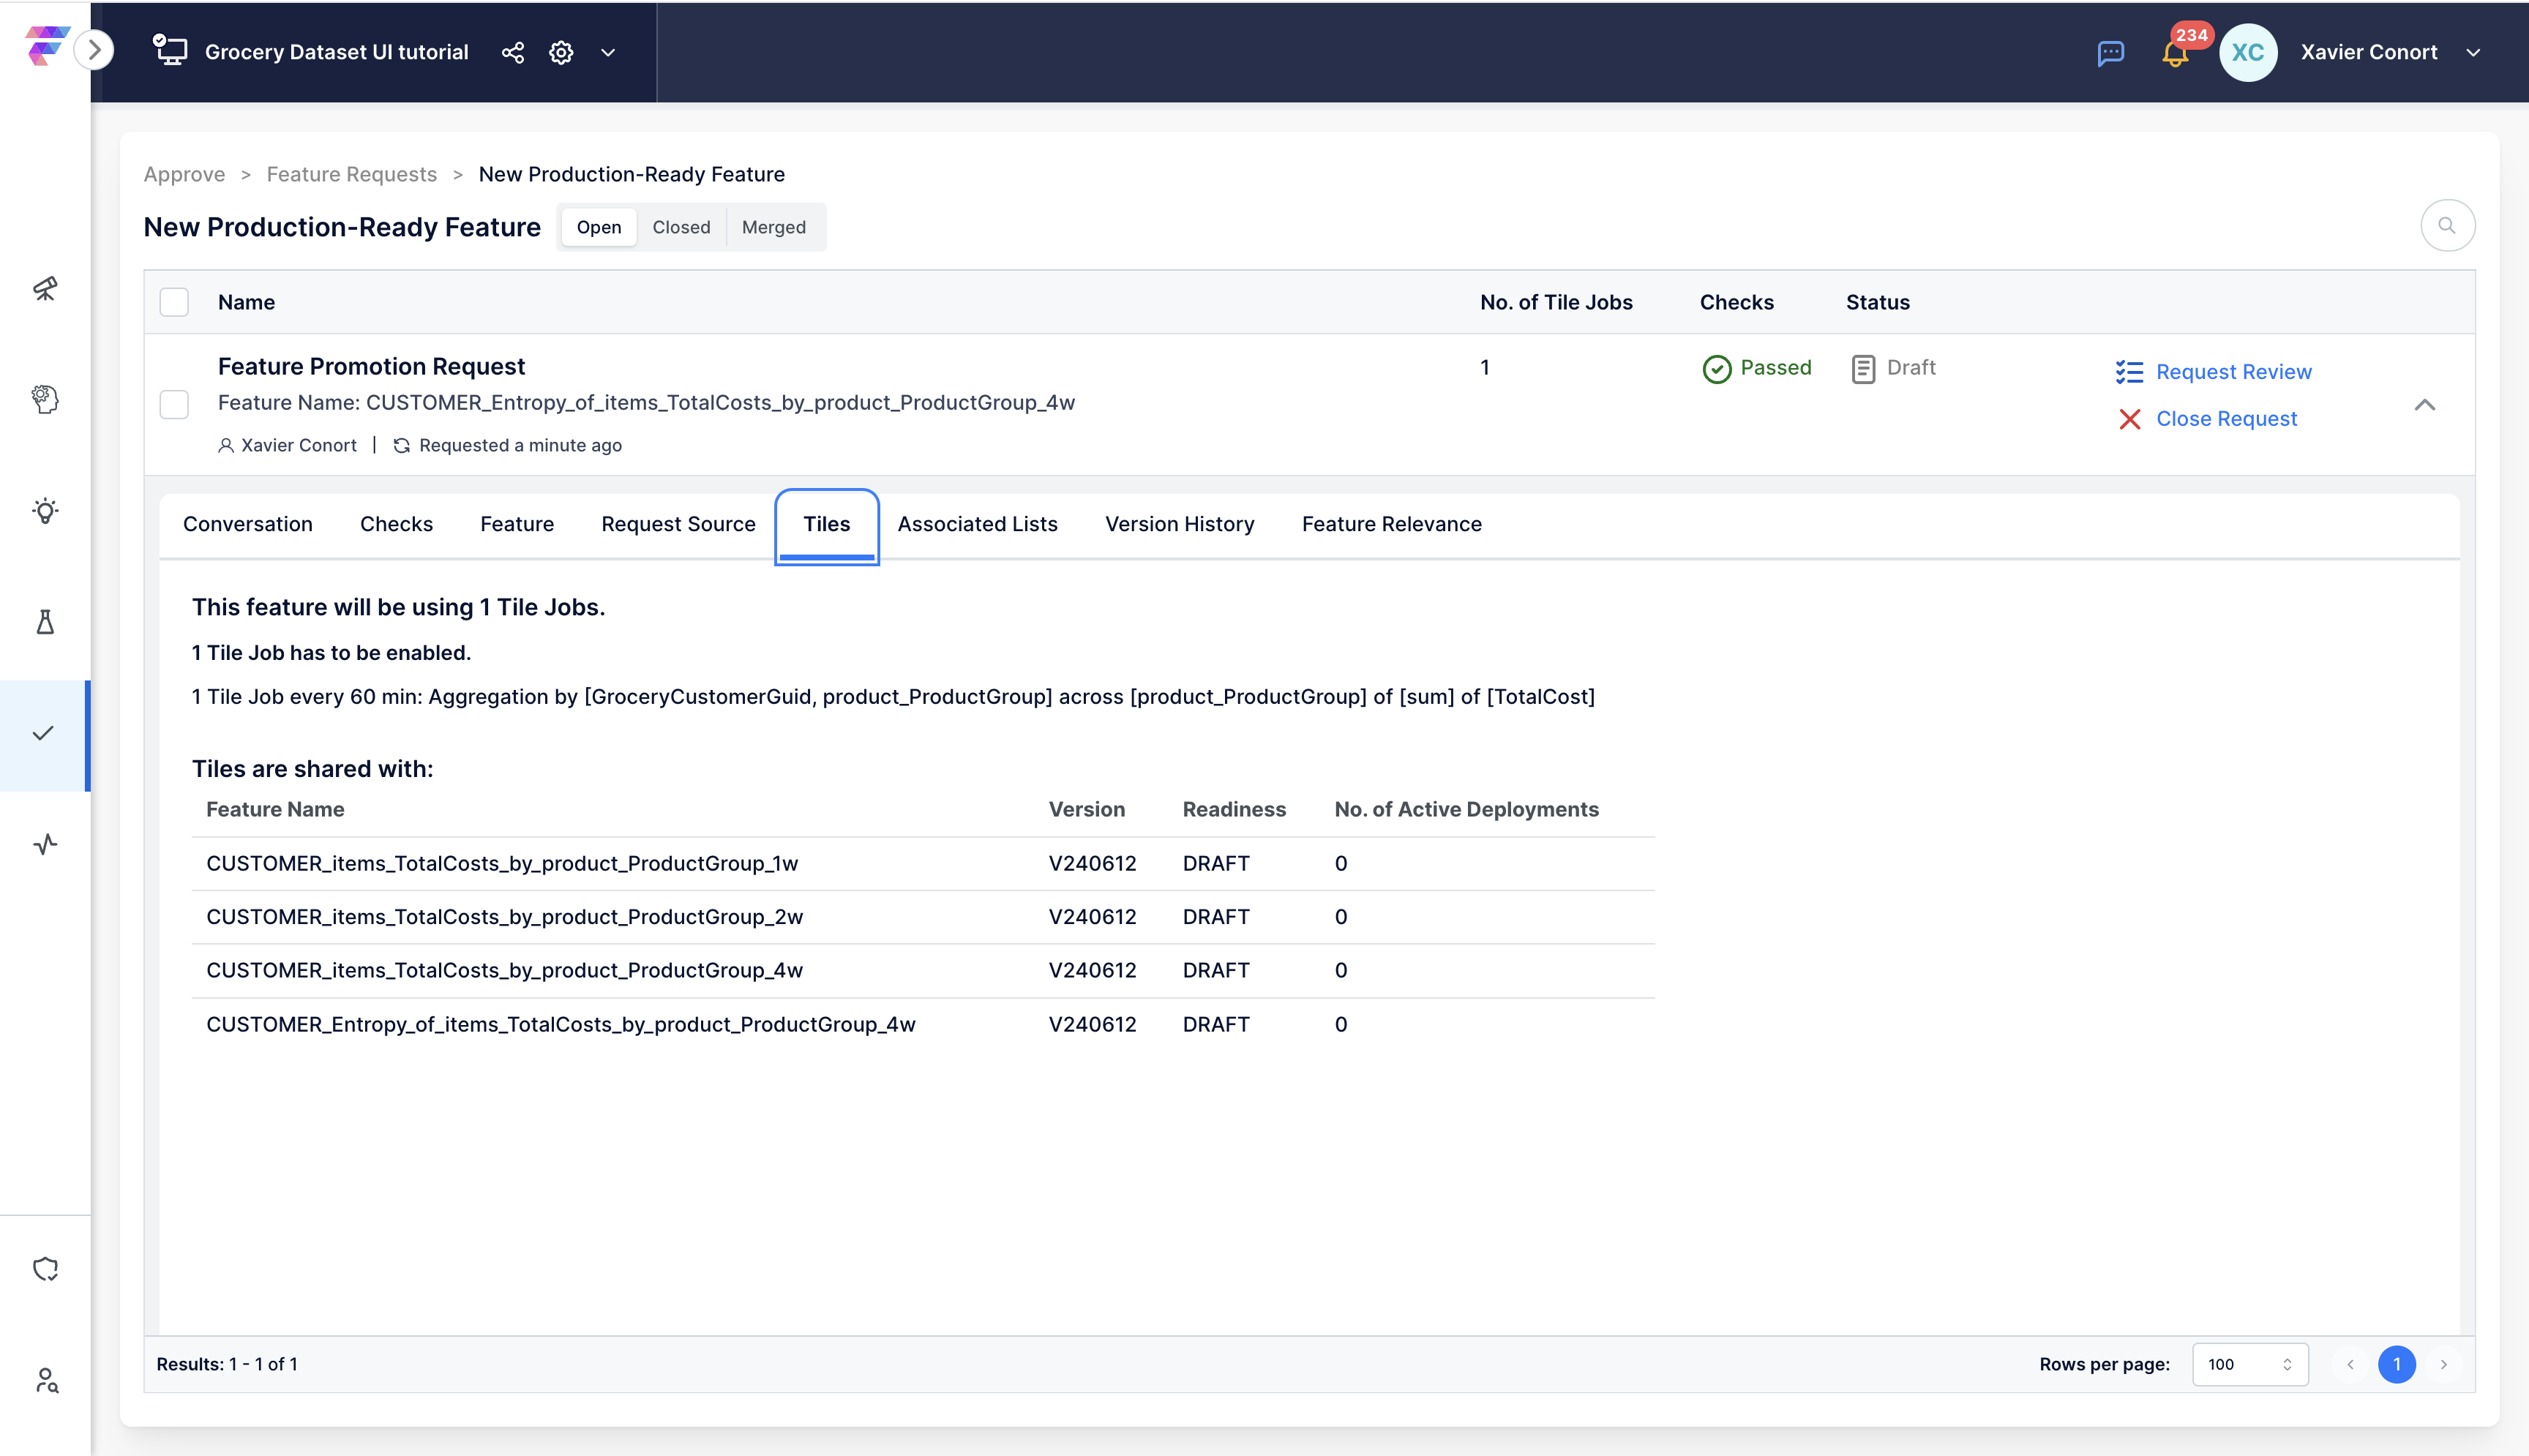Click Close Request link

tap(2226, 419)
